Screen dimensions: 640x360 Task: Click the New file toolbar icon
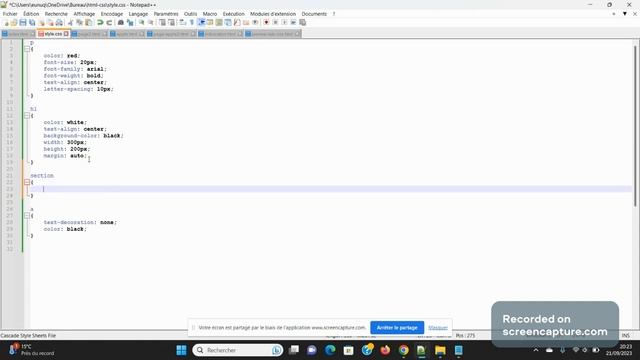tap(6, 22)
